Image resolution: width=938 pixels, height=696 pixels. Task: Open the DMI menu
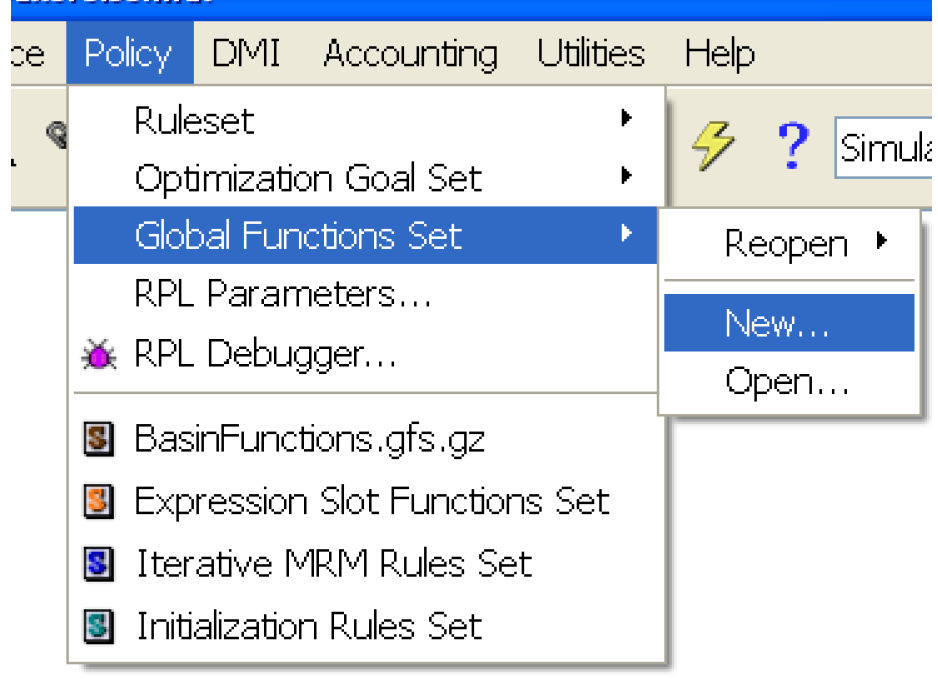[x=249, y=54]
